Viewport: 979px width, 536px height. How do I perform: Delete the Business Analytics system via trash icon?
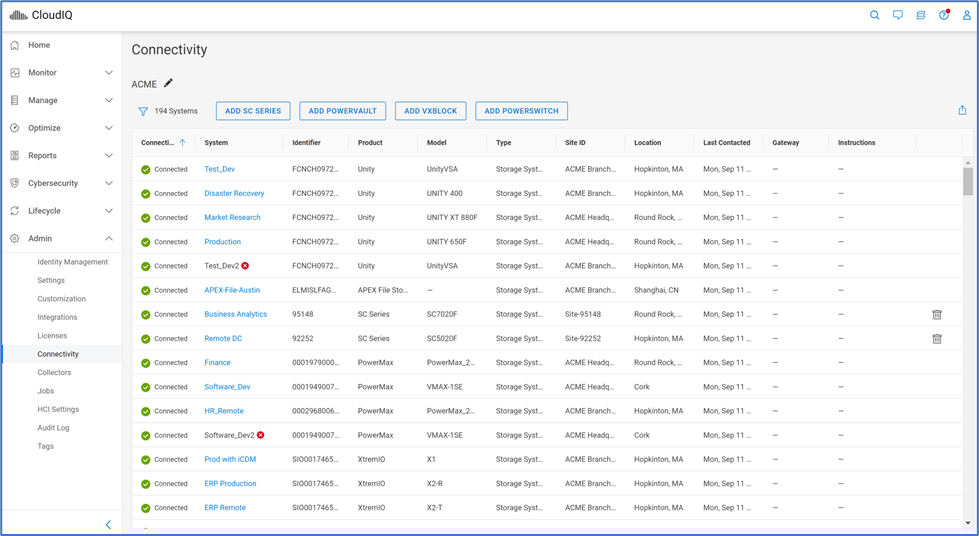(x=937, y=314)
